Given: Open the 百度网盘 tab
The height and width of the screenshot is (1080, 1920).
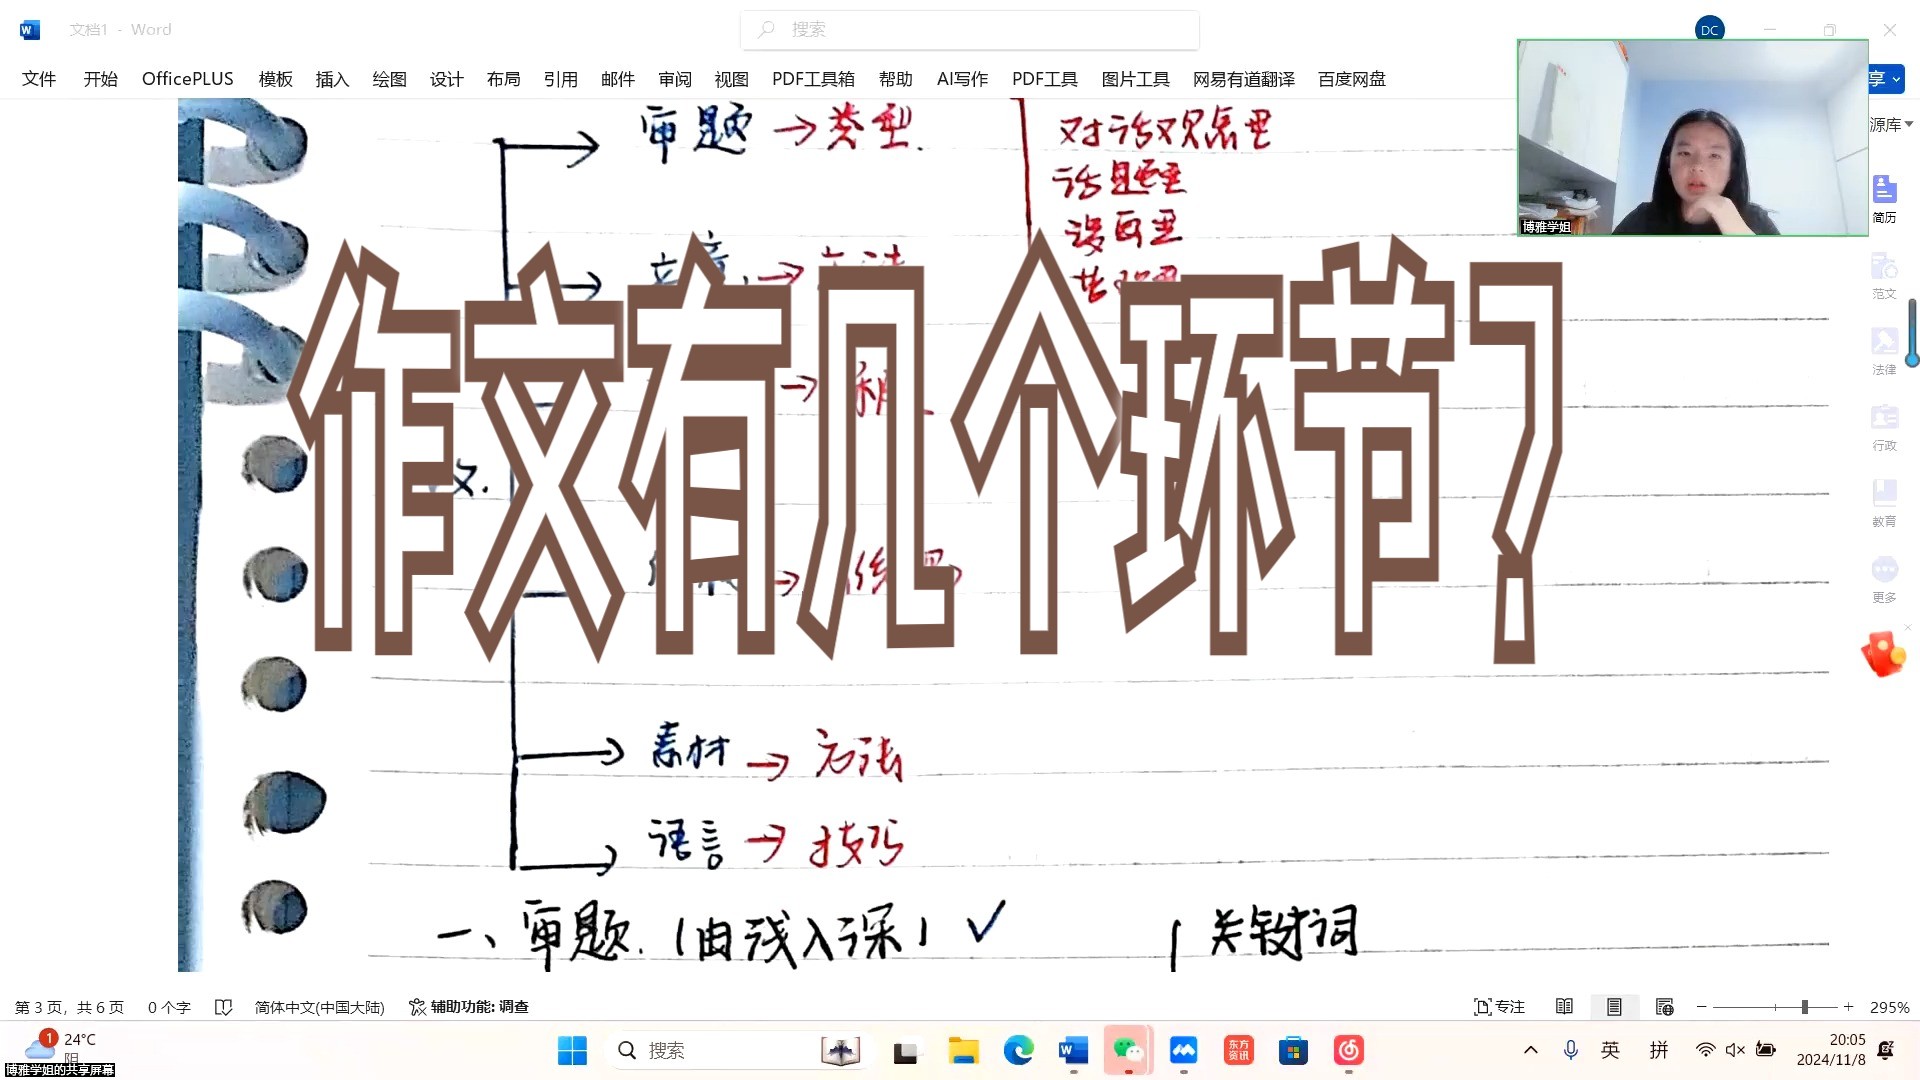Looking at the screenshot, I should pos(1351,79).
